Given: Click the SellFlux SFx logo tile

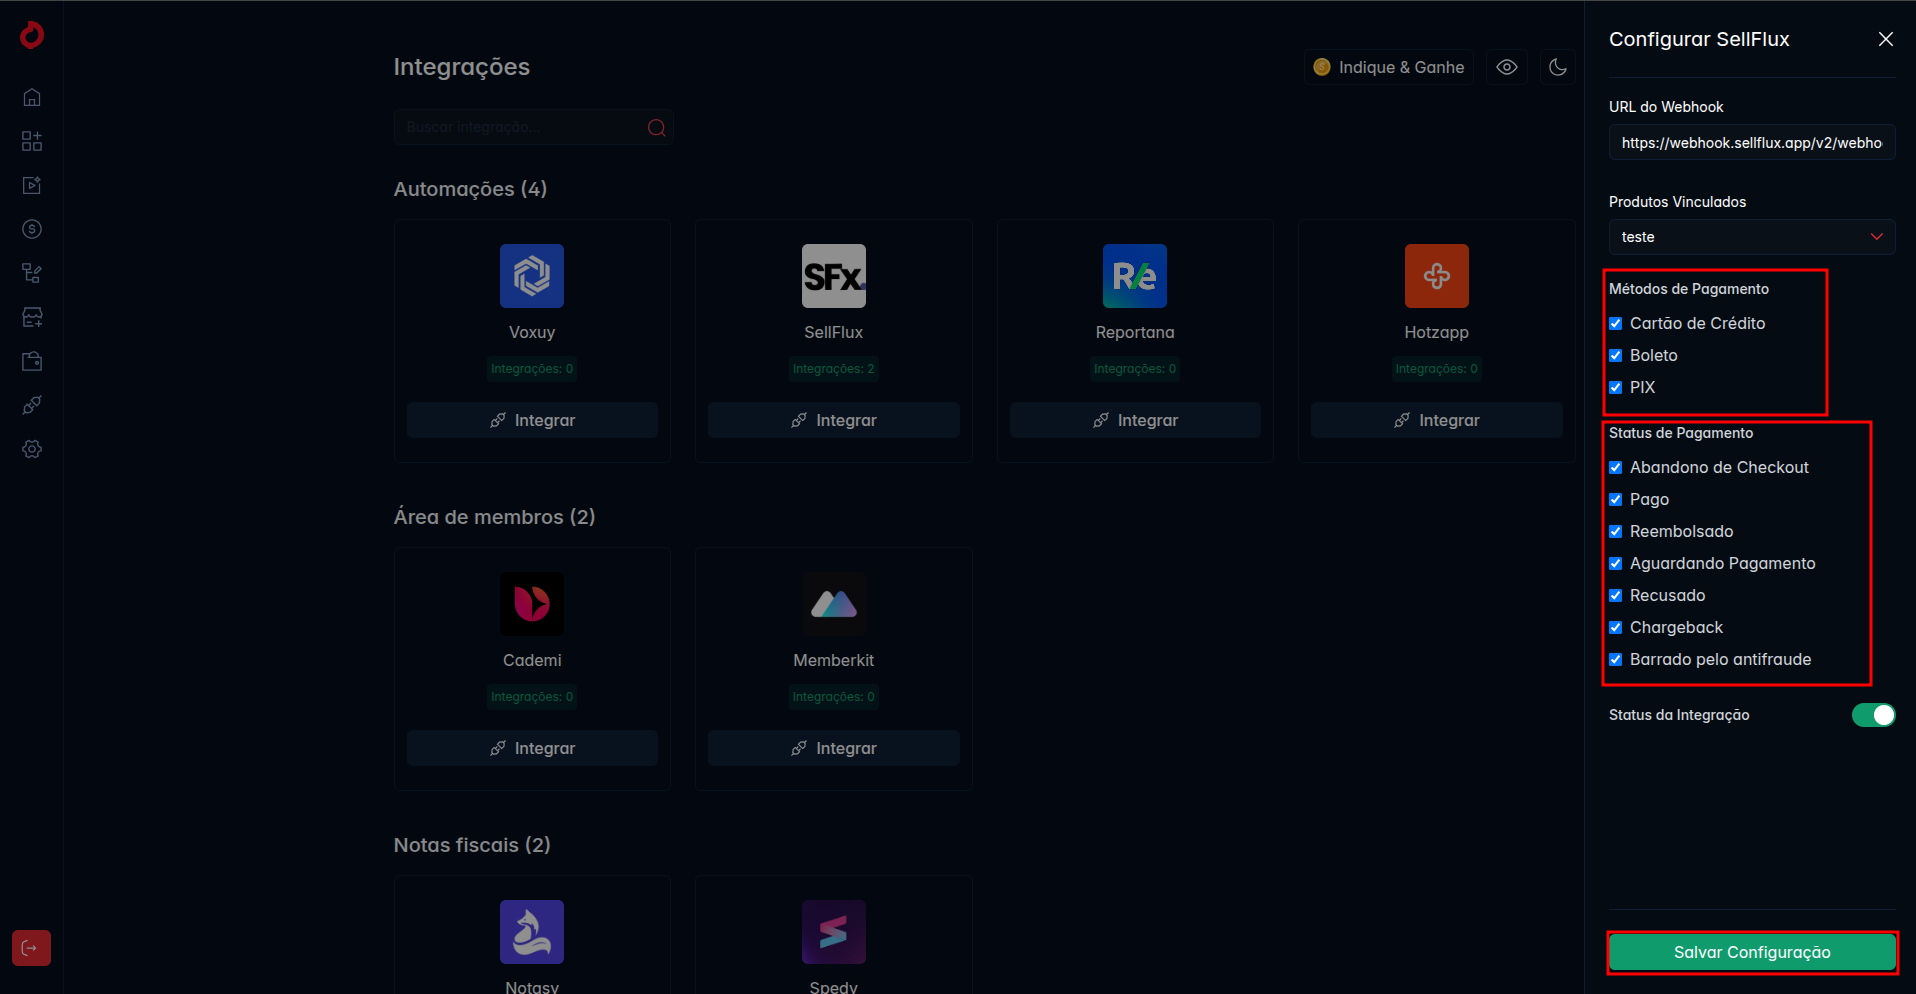Looking at the screenshot, I should pyautogui.click(x=834, y=276).
